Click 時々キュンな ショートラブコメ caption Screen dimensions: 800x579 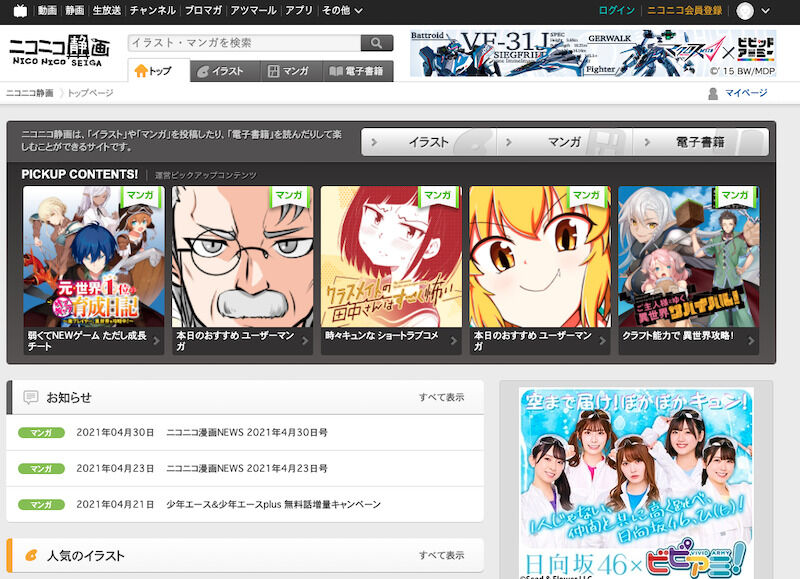point(382,336)
